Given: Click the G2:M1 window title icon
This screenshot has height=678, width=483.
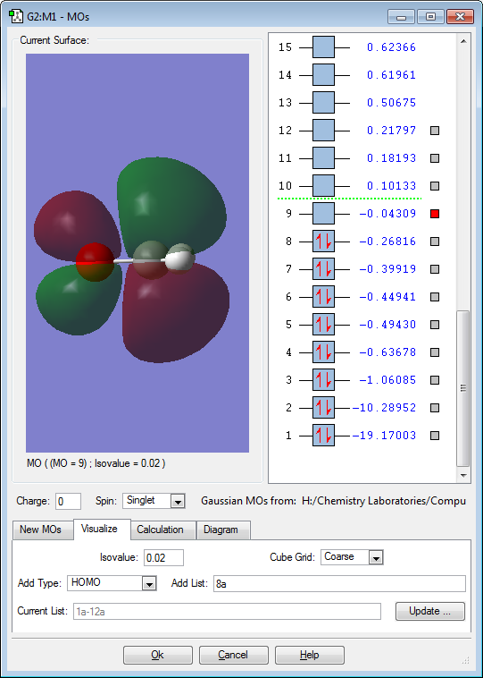Looking at the screenshot, I should tap(16, 16).
